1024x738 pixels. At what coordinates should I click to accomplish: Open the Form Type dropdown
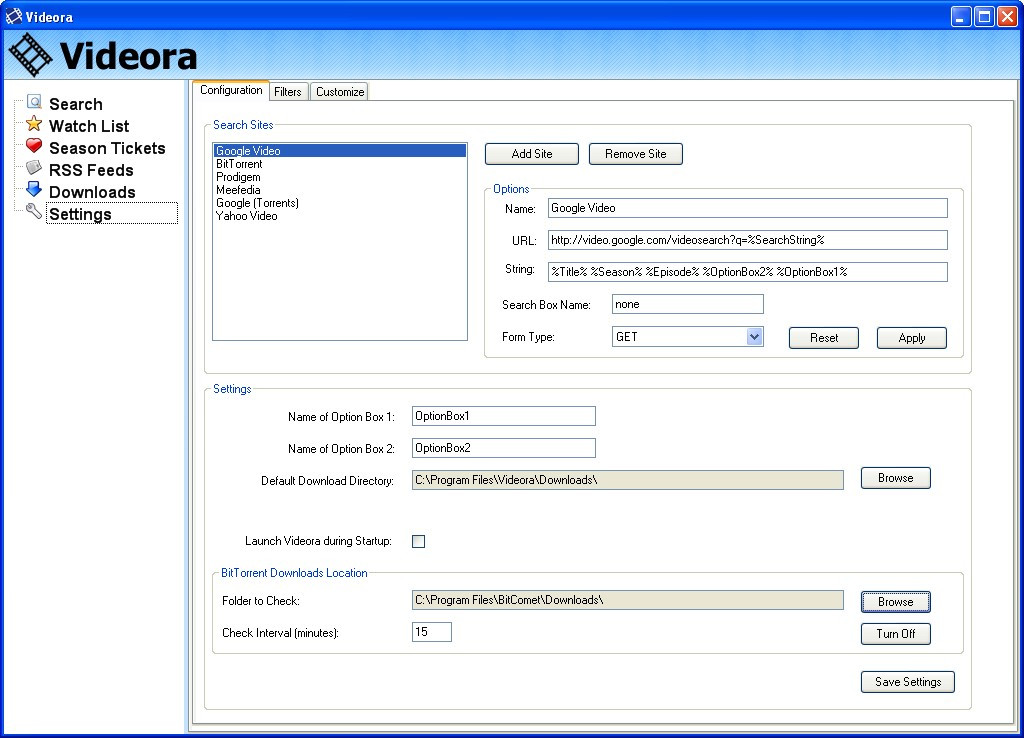coord(754,337)
